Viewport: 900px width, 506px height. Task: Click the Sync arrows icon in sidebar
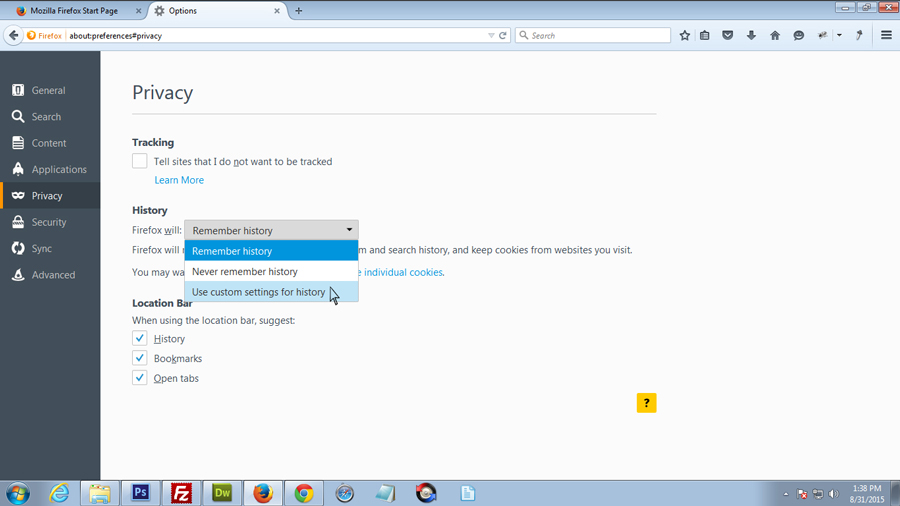(x=18, y=248)
